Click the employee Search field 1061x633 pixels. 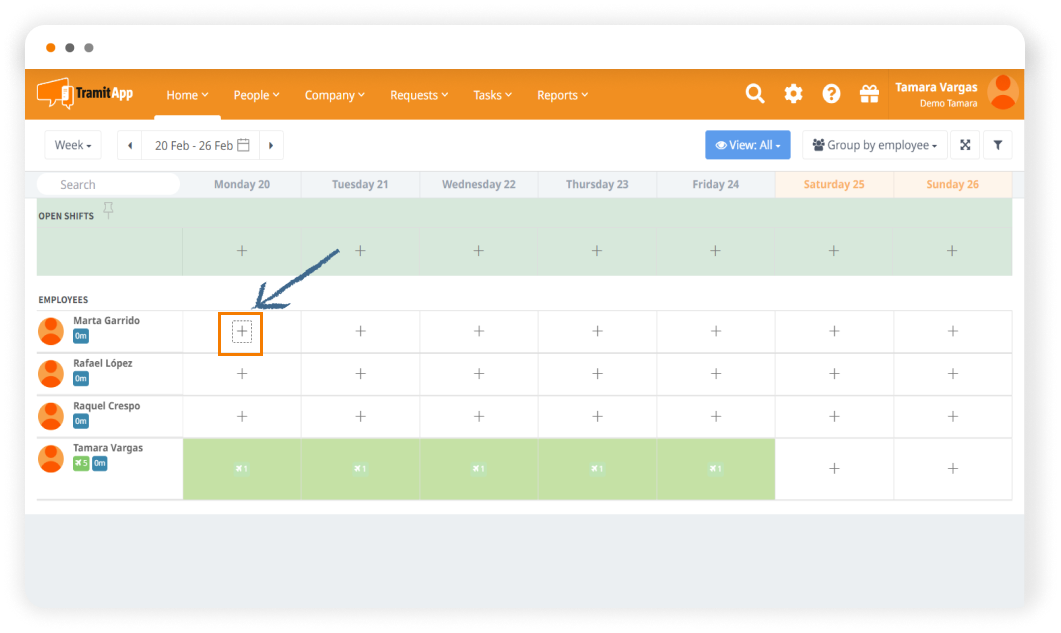[x=108, y=184]
